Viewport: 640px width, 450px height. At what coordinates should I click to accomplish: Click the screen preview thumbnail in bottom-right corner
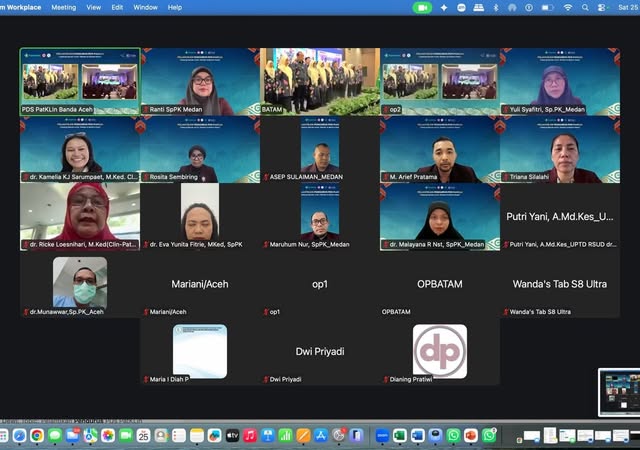point(619,392)
